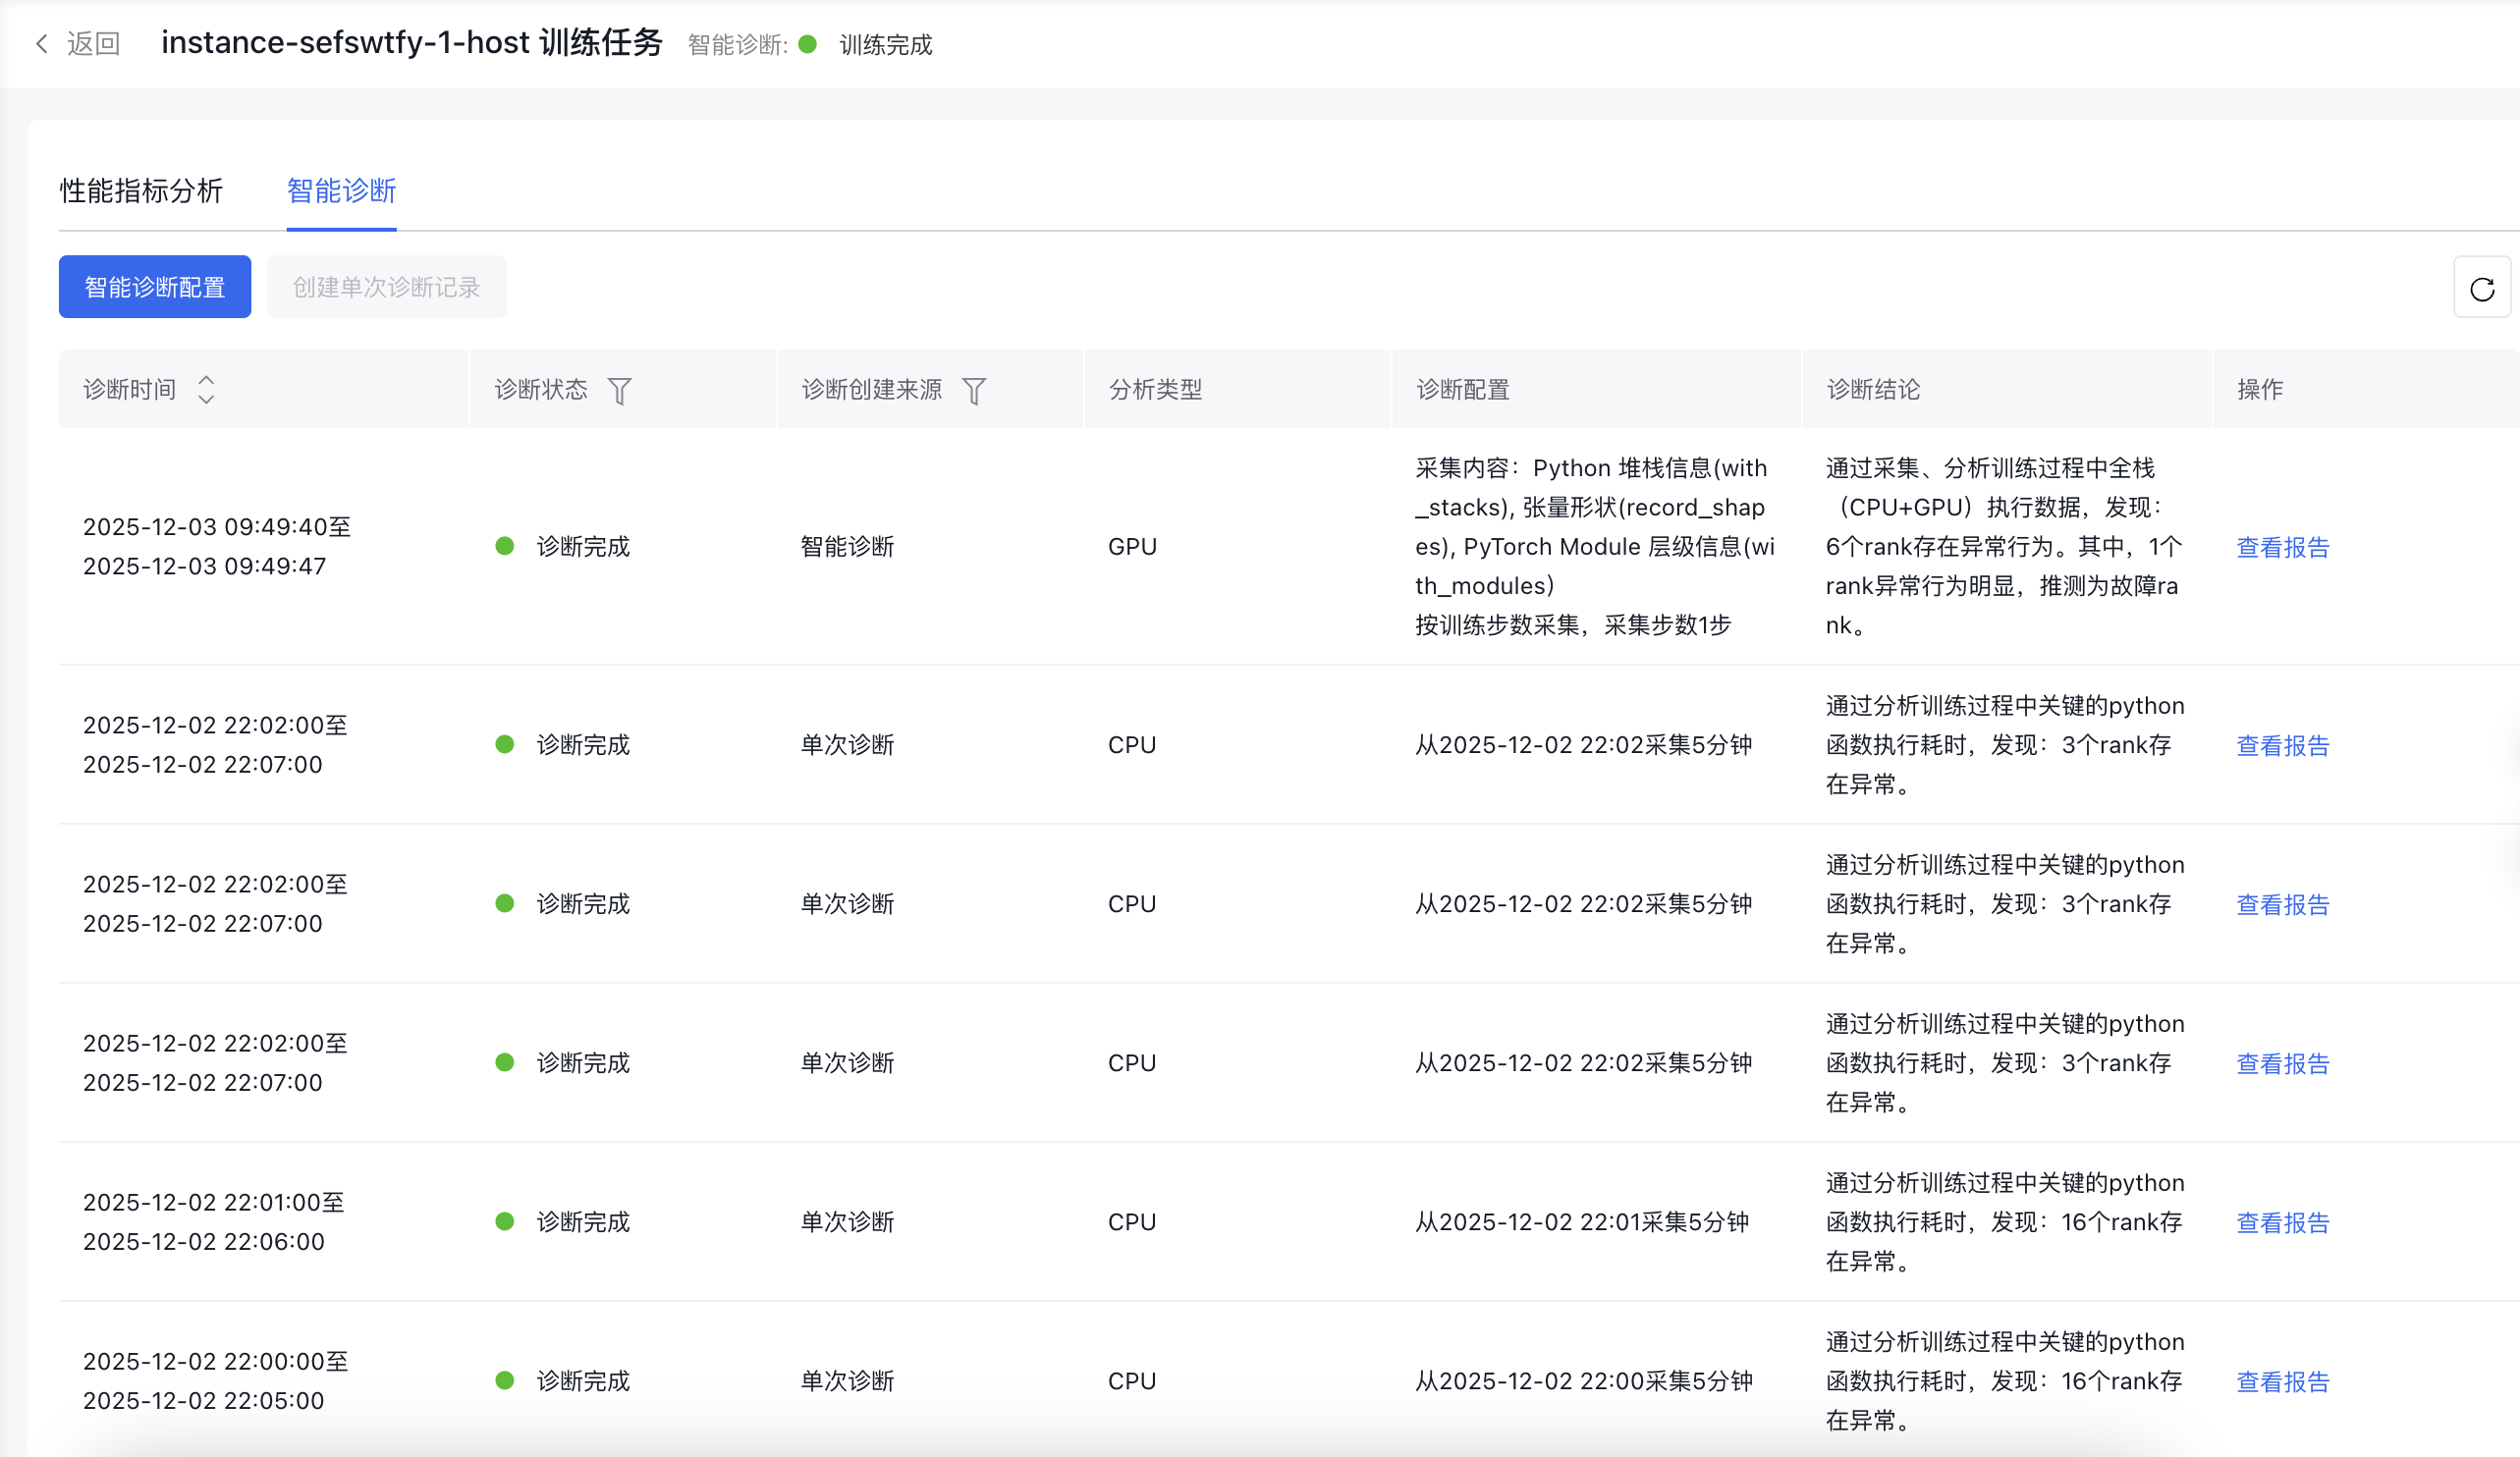View report for the 22:01:00 diagnosis

[2282, 1222]
